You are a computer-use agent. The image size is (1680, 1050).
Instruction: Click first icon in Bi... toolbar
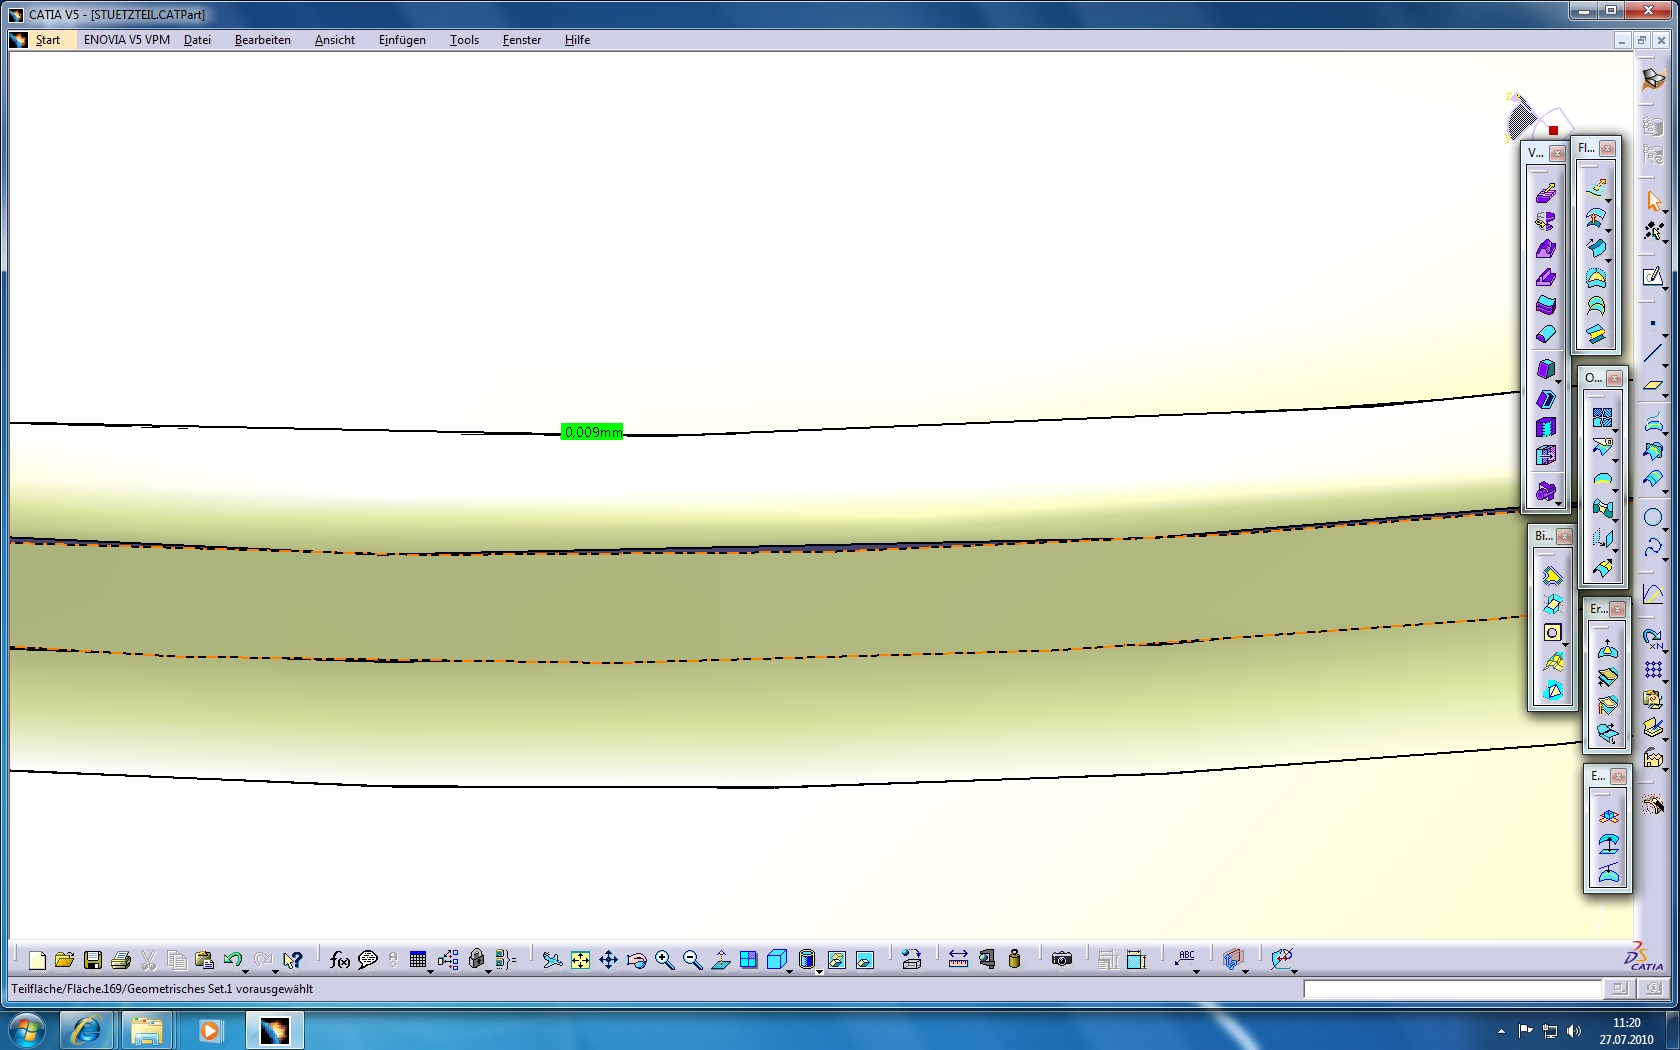point(1552,575)
